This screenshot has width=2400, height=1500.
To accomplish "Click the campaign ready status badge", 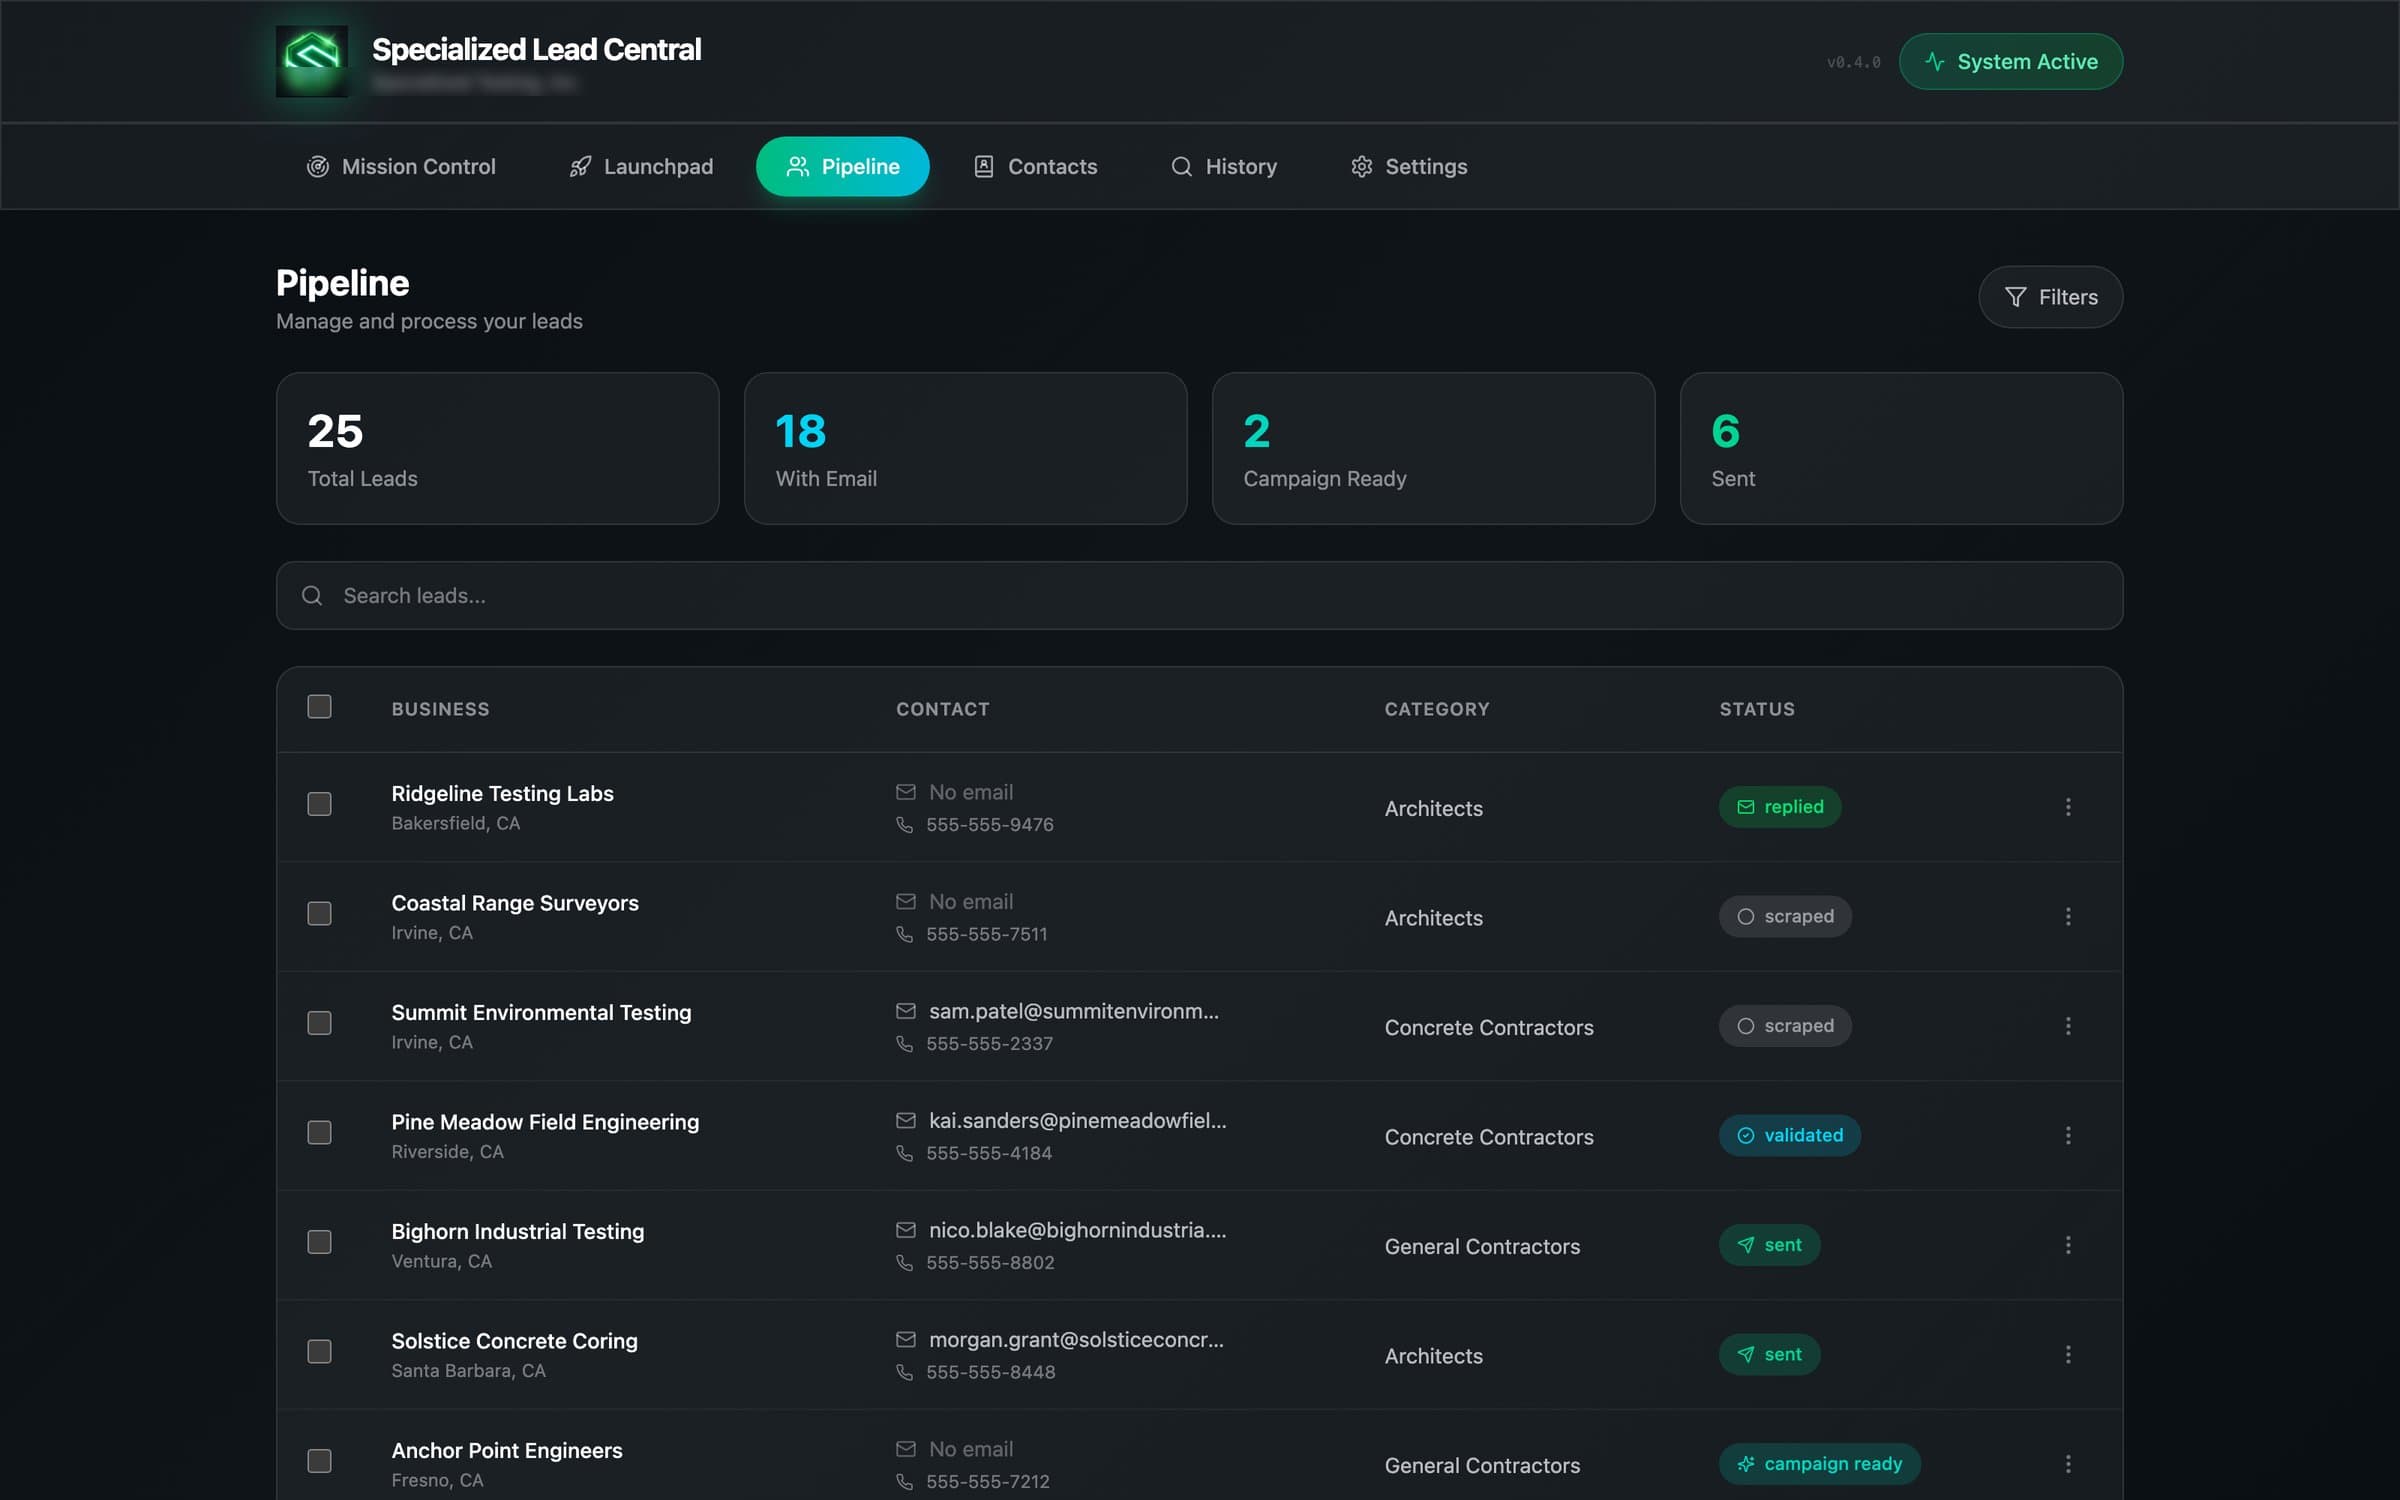I will click(x=1820, y=1464).
